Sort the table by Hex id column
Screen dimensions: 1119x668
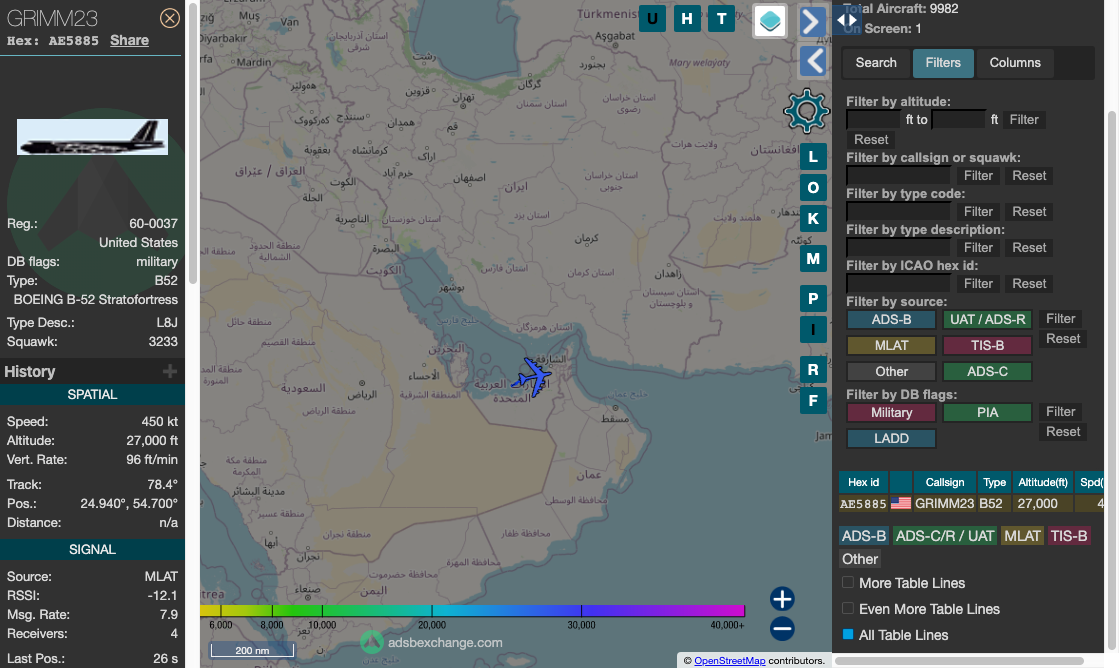pos(863,482)
